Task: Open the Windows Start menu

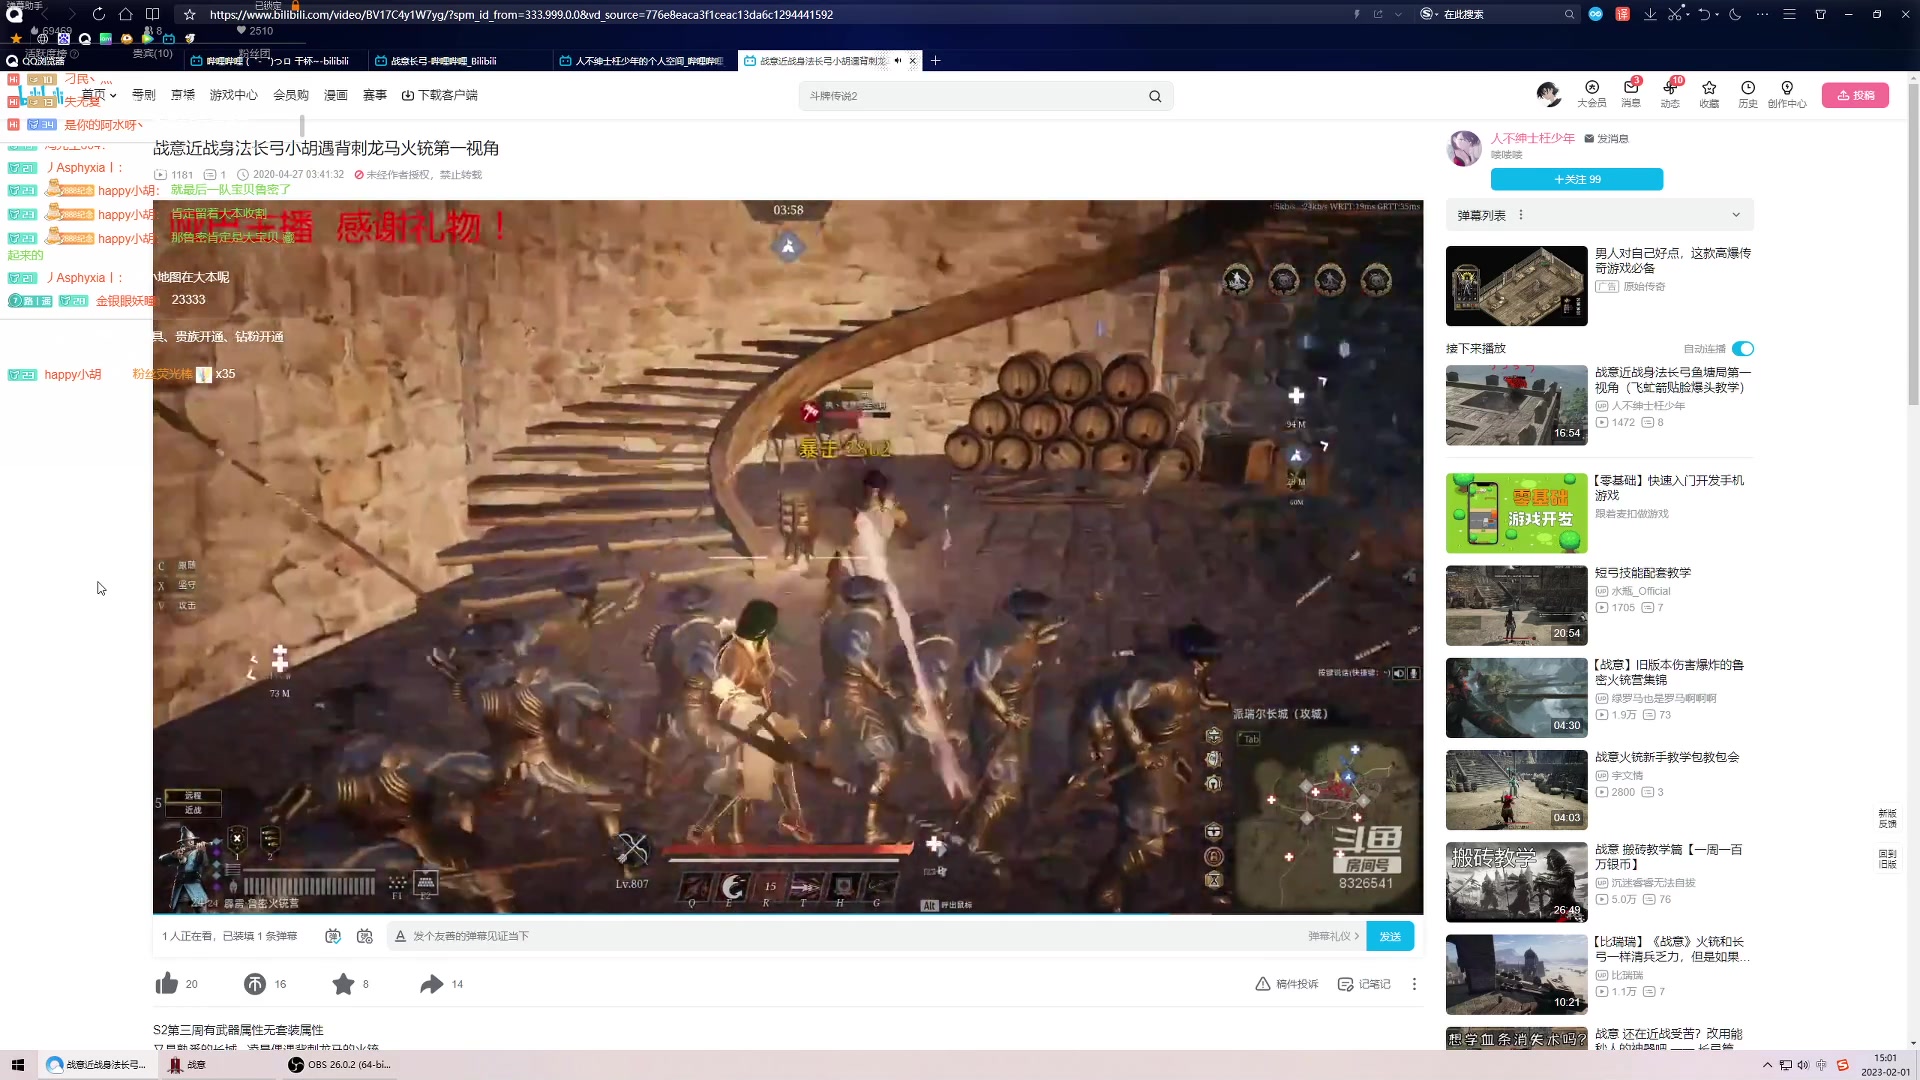Action: tap(17, 1065)
